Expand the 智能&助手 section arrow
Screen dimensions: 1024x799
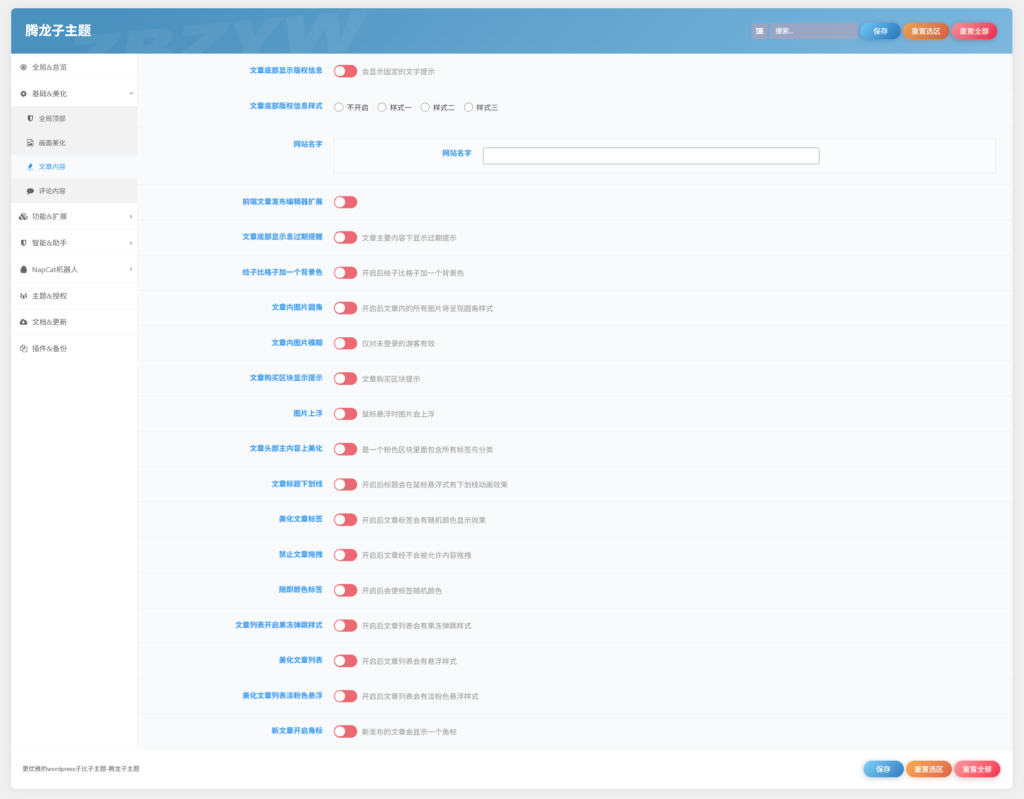(x=130, y=242)
